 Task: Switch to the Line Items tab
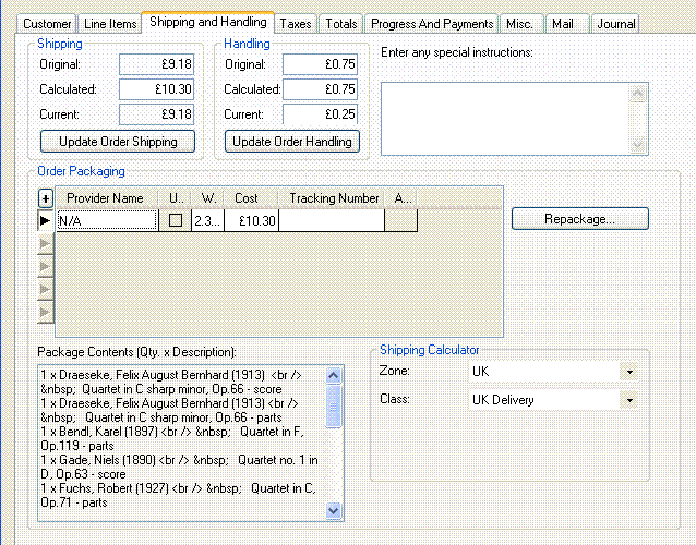click(x=111, y=23)
